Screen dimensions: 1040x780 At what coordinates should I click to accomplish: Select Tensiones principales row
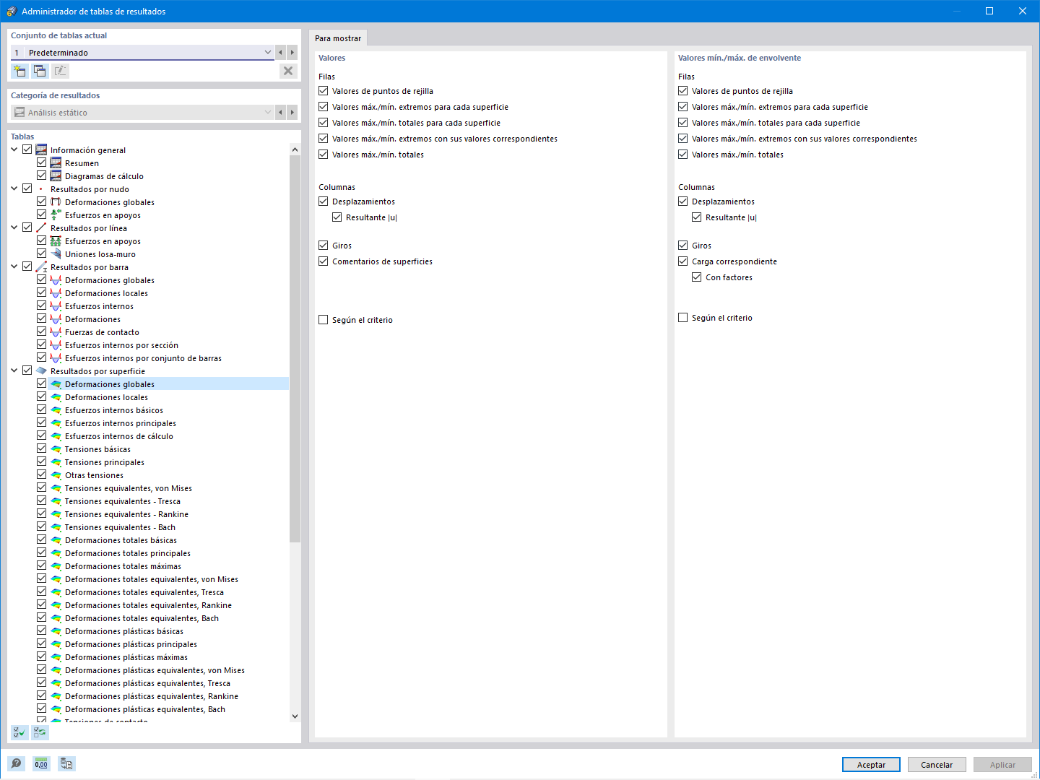[104, 462]
